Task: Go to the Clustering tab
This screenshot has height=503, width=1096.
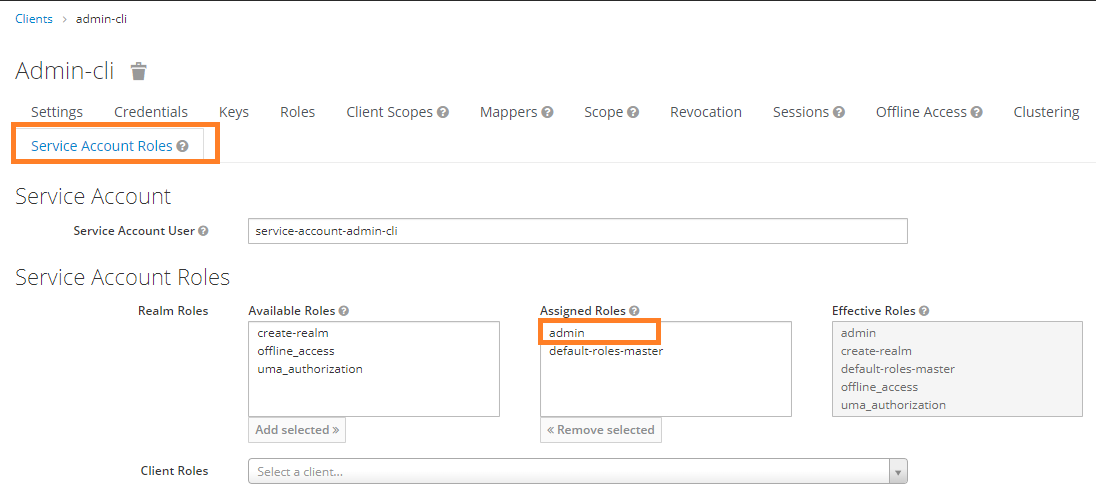Action: [x=1046, y=112]
